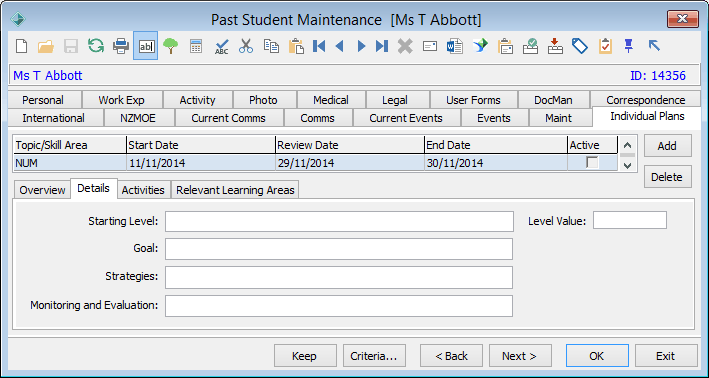Screen dimensions: 709x378
Task: Click the blue diagonal arrow icon
Action: click(x=654, y=45)
